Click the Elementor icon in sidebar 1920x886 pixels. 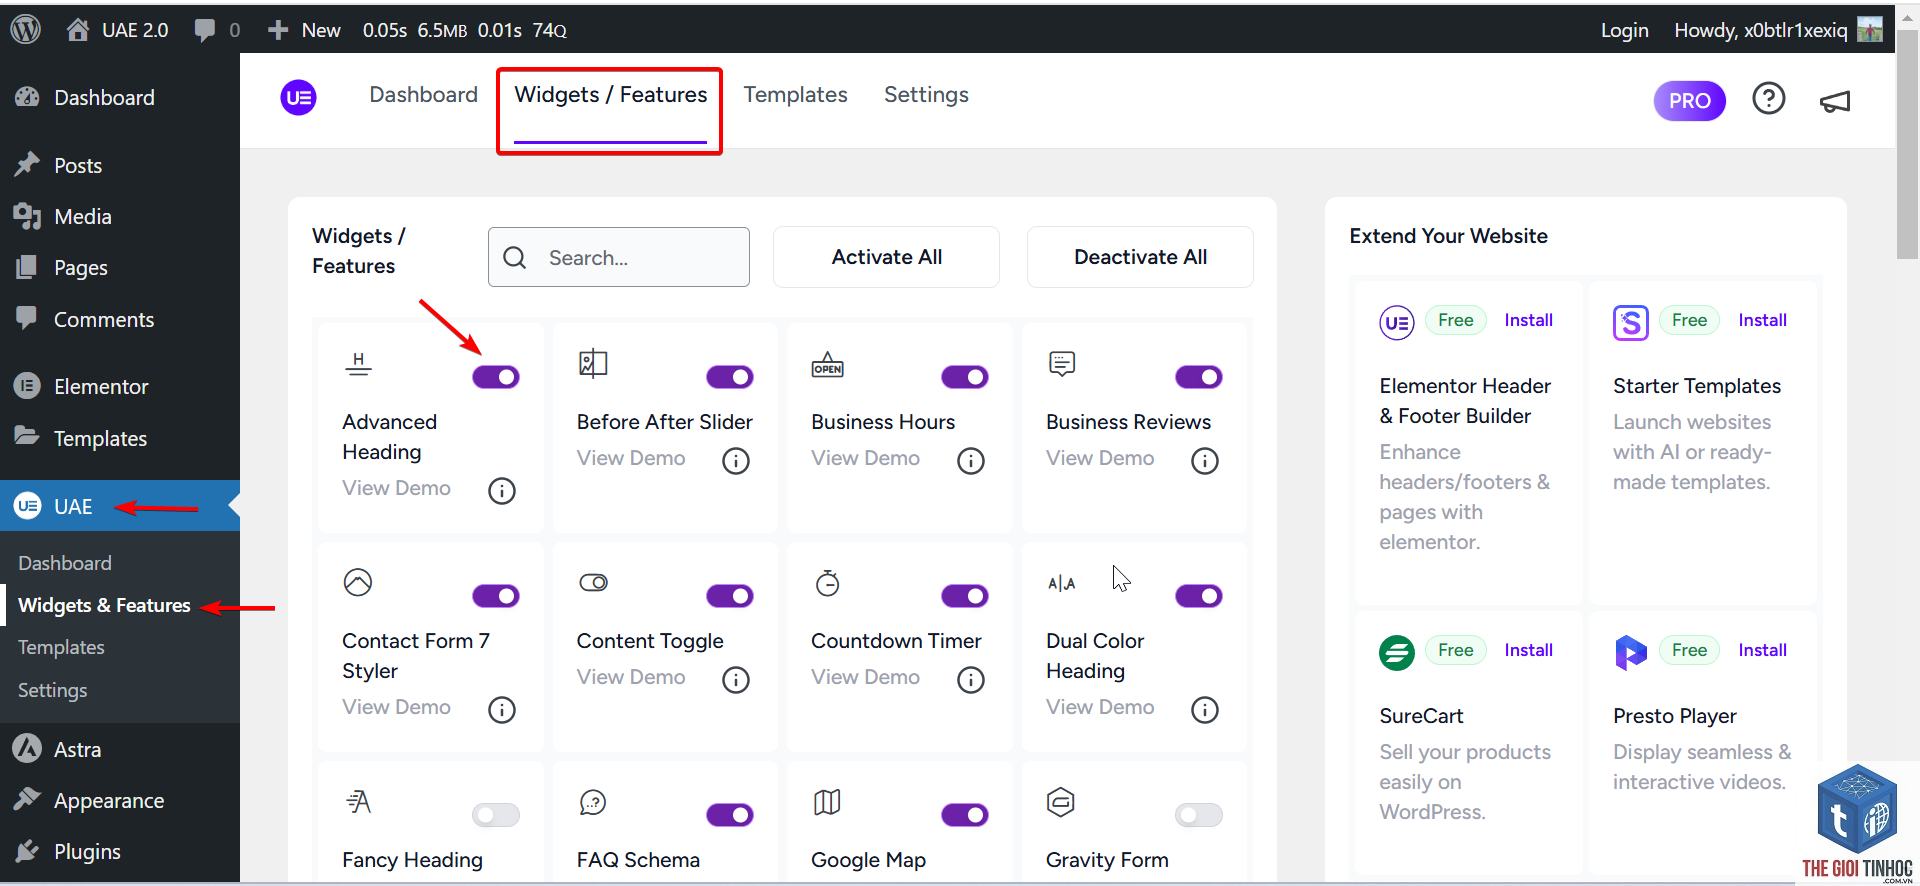(x=27, y=386)
